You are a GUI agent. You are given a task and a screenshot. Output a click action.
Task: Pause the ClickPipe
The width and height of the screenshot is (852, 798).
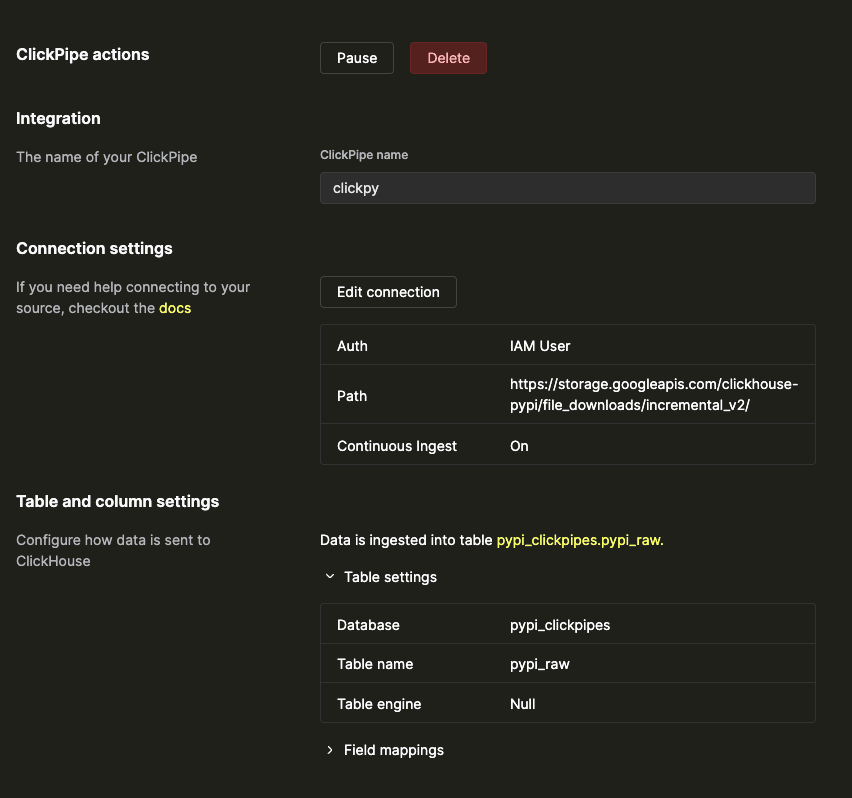click(x=357, y=58)
